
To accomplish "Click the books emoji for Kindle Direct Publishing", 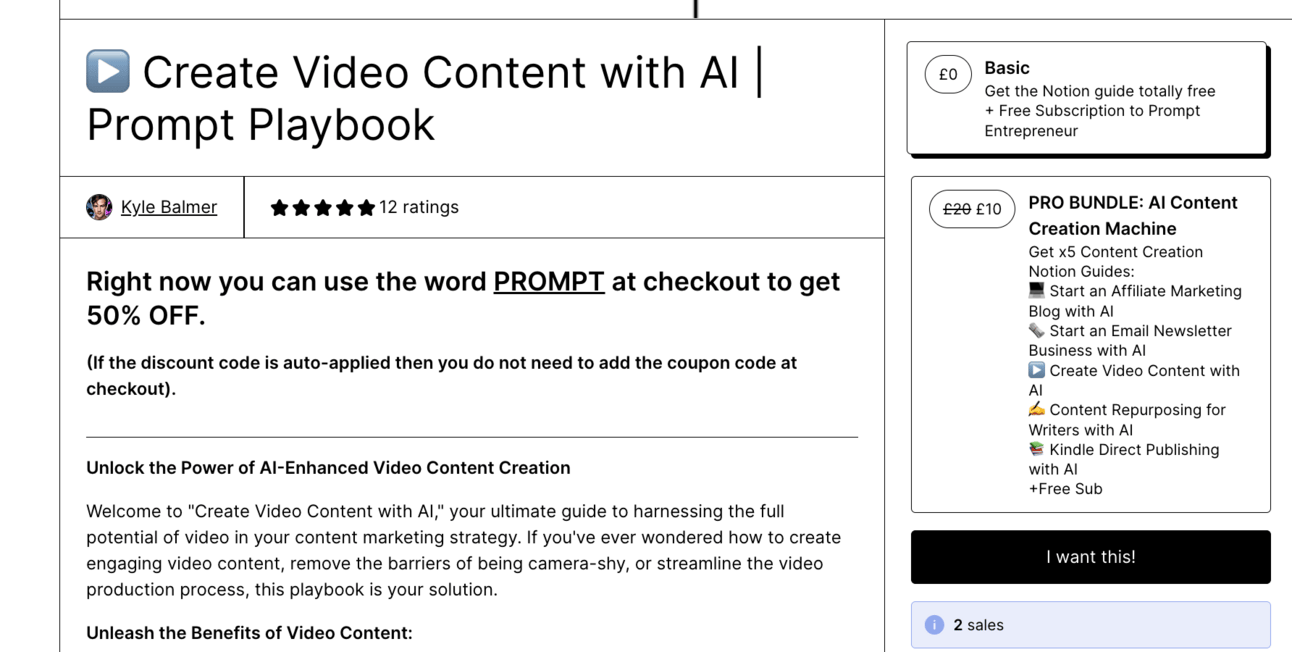I will pyautogui.click(x=1037, y=449).
